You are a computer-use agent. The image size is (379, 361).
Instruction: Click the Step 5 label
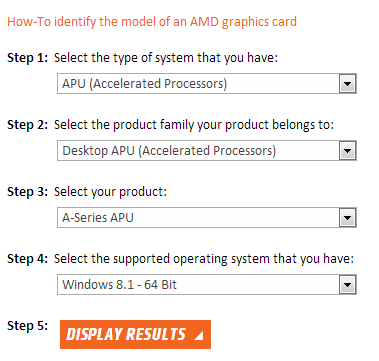(x=28, y=326)
